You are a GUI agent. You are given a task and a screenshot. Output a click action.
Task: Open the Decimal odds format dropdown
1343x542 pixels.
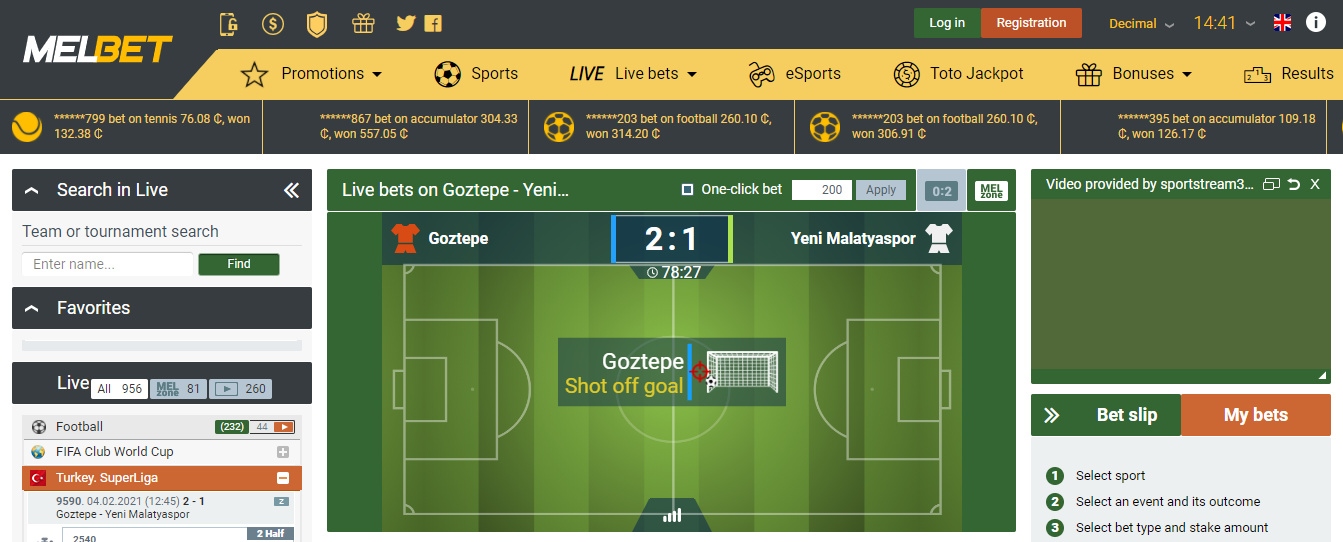(x=1142, y=23)
